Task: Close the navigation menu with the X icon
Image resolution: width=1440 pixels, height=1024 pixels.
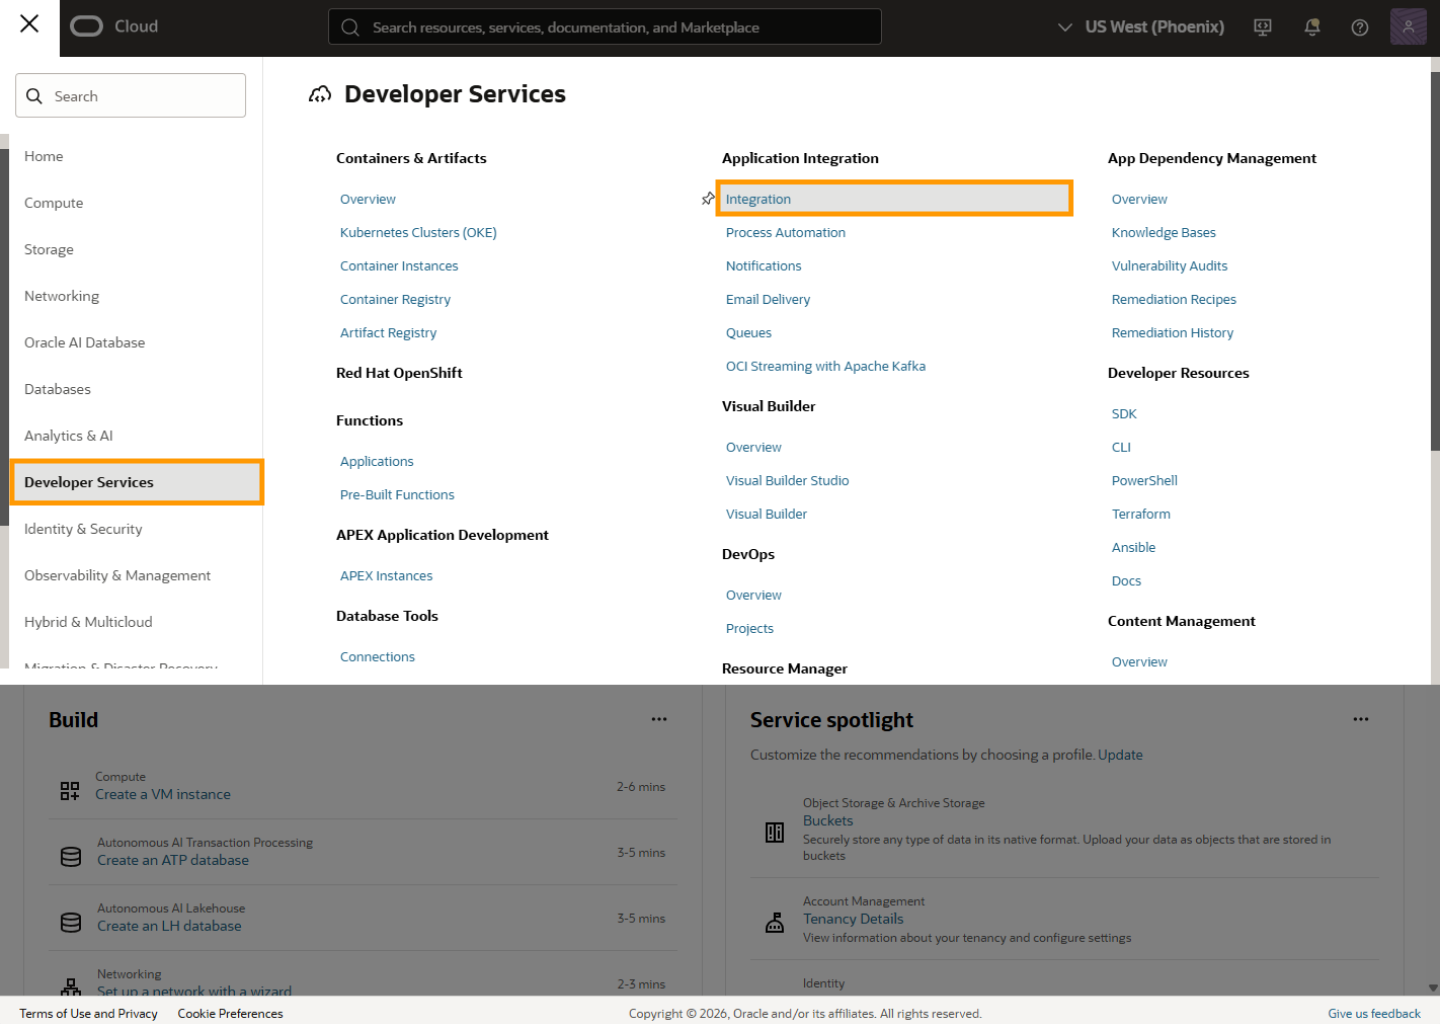Action: 29,24
